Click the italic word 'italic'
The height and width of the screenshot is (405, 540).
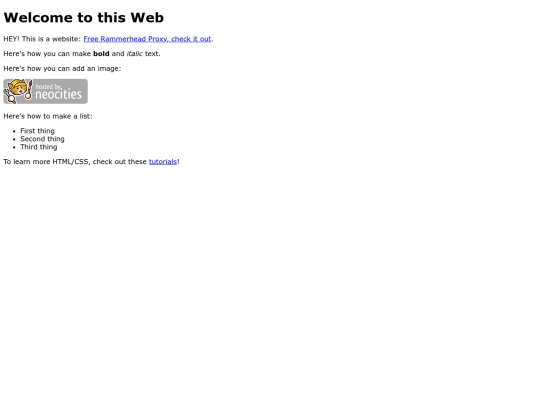(x=134, y=54)
